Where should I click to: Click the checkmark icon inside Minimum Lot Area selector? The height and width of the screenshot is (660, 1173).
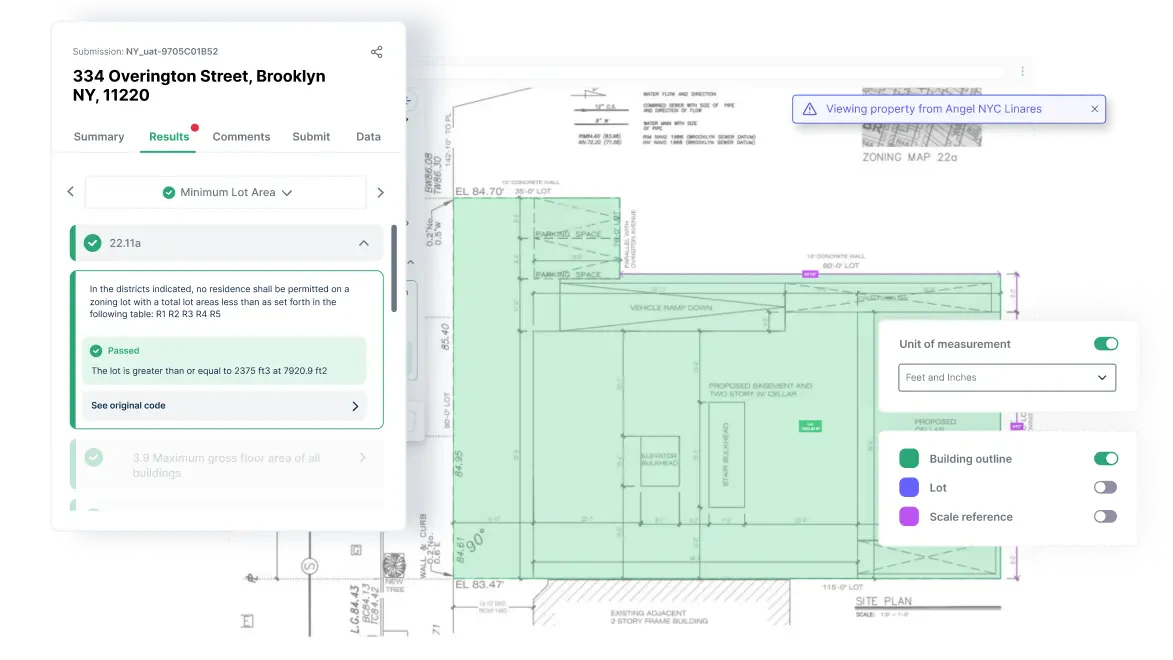(169, 192)
